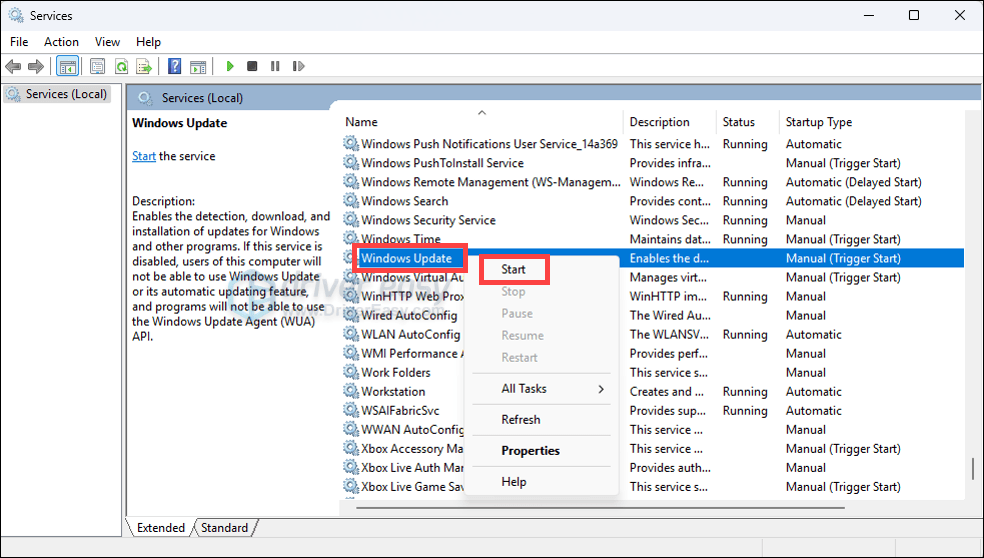Sort services by the Name column header
The height and width of the screenshot is (558, 984).
tap(362, 122)
